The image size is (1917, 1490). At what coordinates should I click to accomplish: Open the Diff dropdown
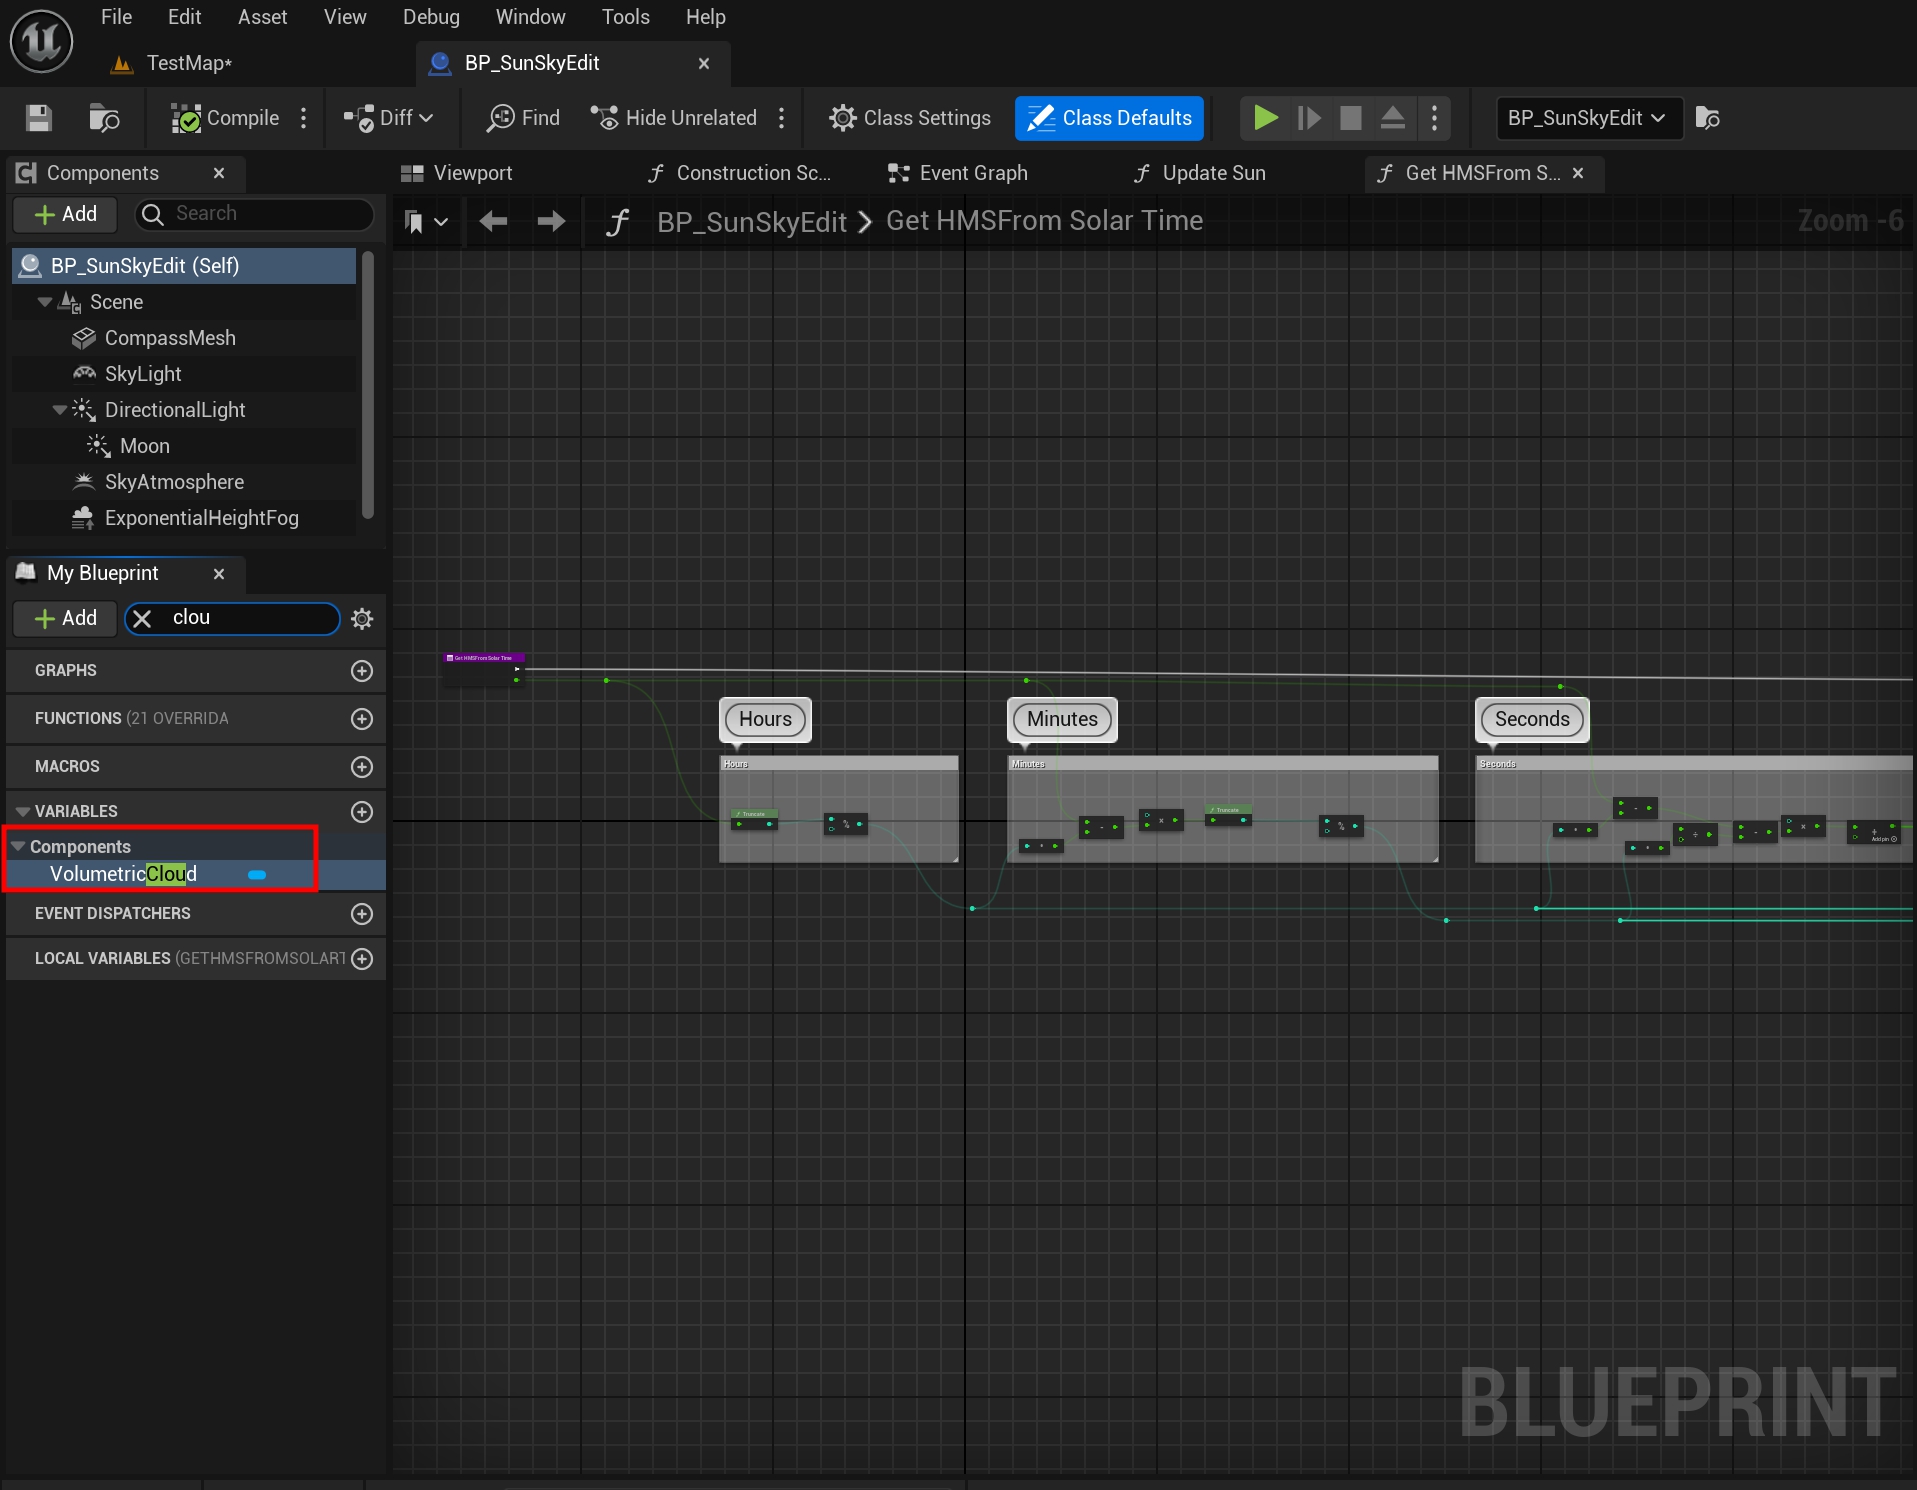[x=389, y=118]
